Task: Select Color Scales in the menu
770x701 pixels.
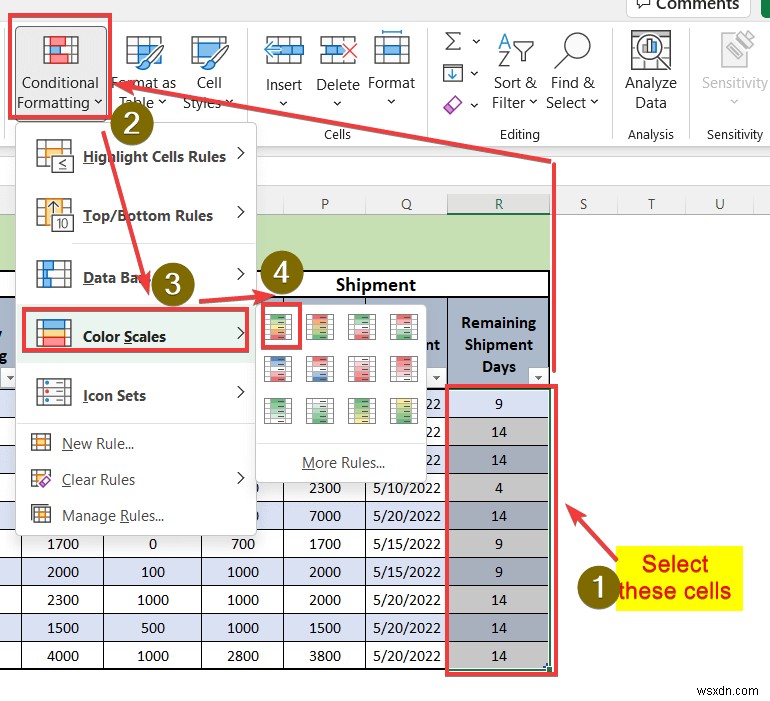Action: tap(136, 336)
